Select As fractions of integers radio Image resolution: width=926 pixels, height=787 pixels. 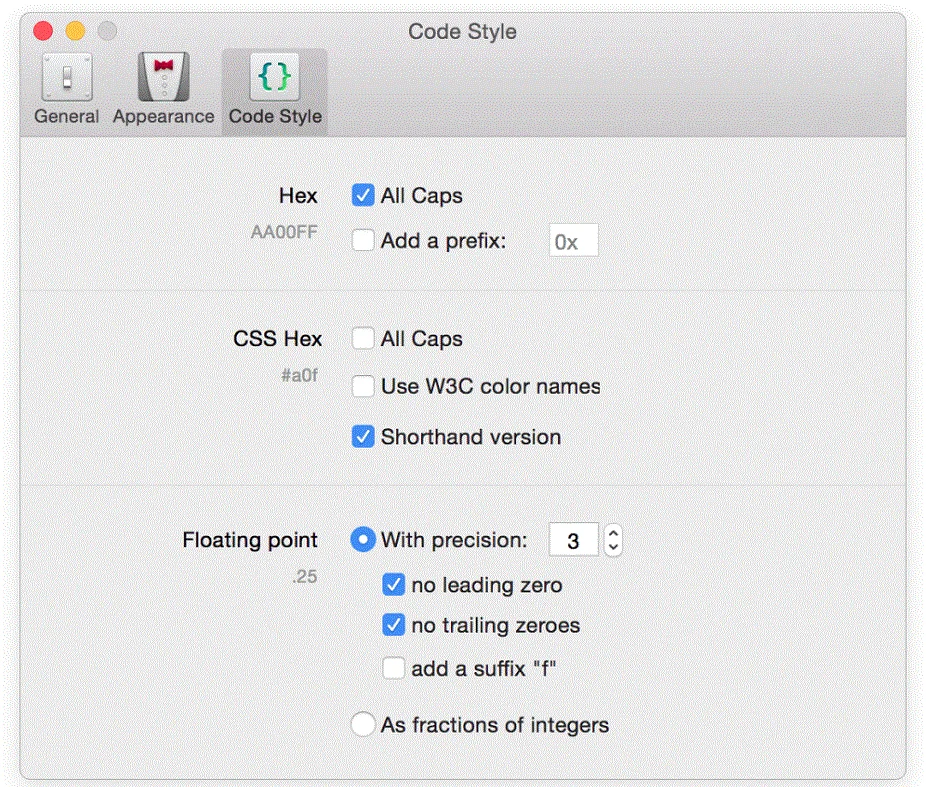tap(363, 724)
